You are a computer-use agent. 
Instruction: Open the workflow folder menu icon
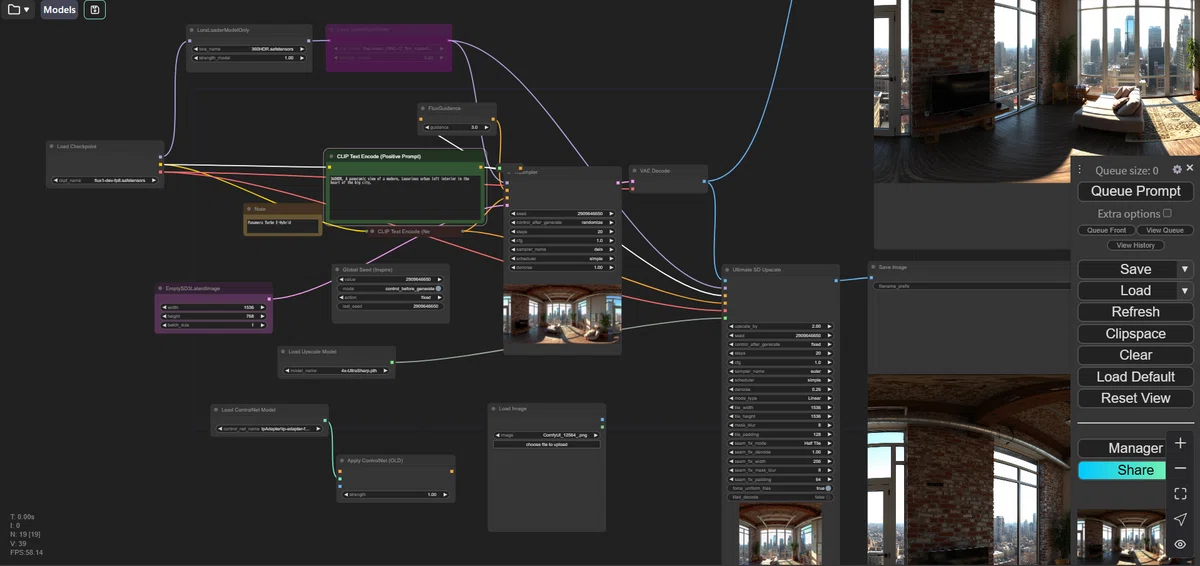18,10
